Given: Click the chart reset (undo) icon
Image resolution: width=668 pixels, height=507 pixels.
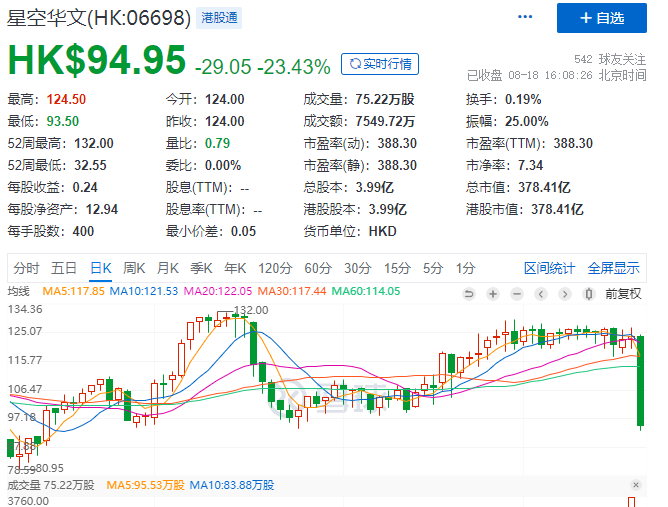Looking at the screenshot, I should point(468,292).
